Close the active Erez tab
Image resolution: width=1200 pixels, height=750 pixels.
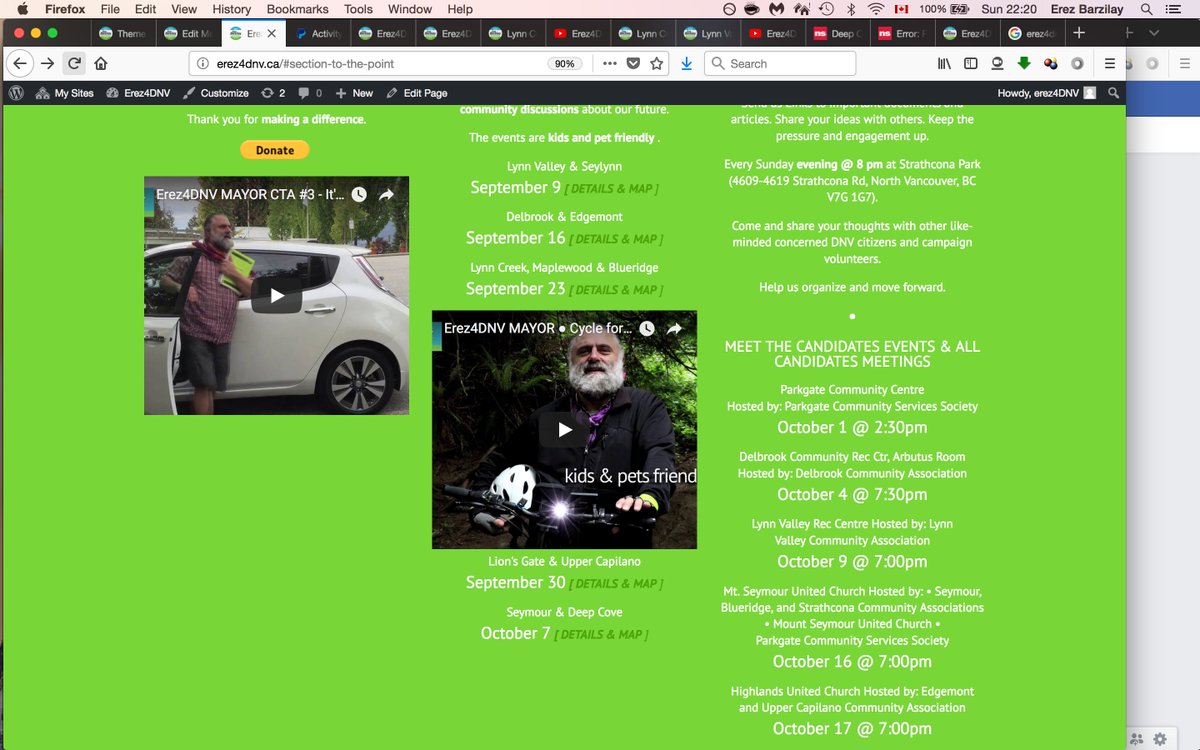click(272, 33)
